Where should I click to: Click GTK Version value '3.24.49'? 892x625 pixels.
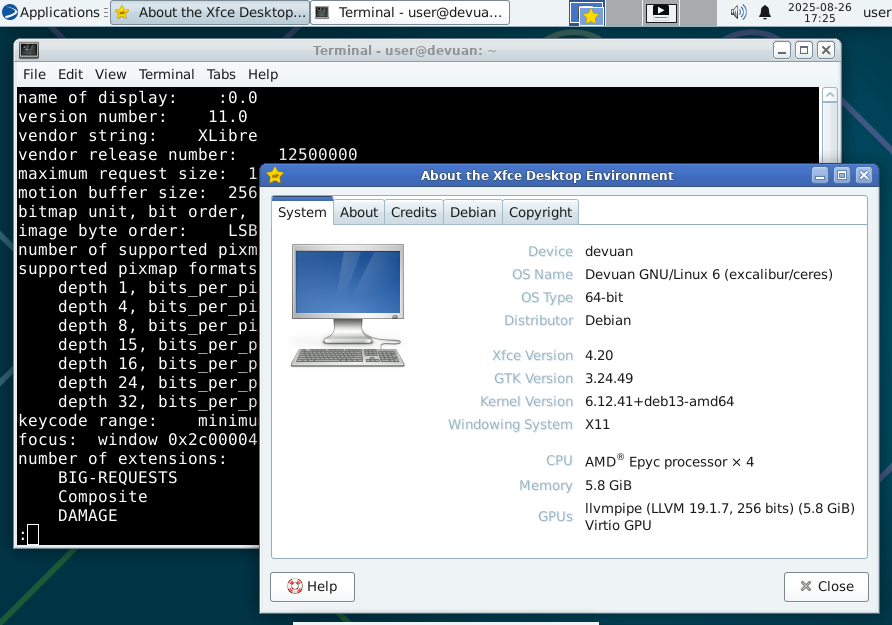pos(609,378)
